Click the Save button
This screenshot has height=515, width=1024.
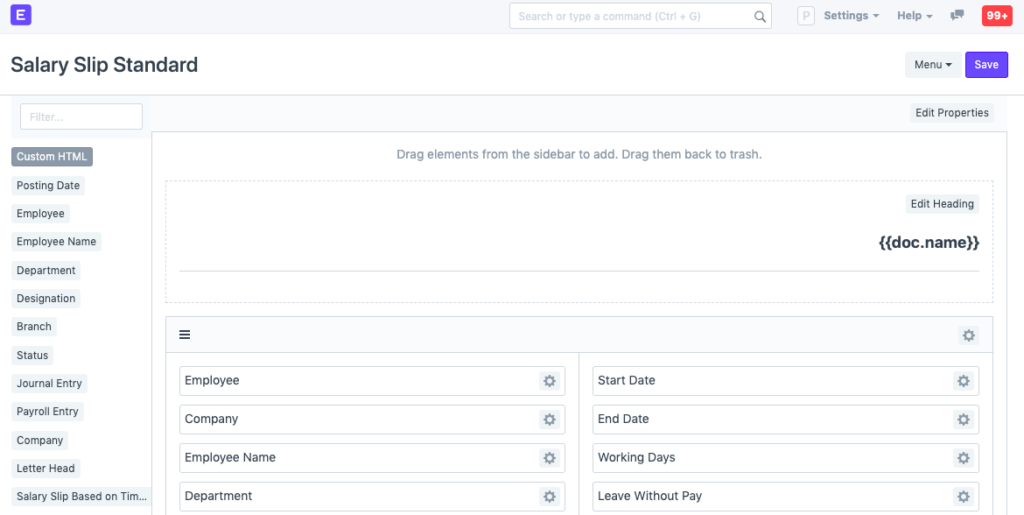point(986,65)
